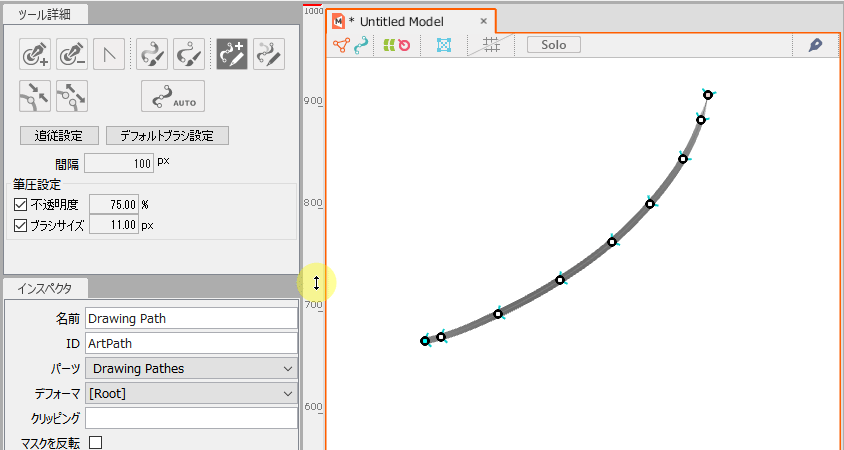This screenshot has height=450, width=844.
Task: Toggle the 不透明度 pen pressure checkbox
Action: pos(21,204)
